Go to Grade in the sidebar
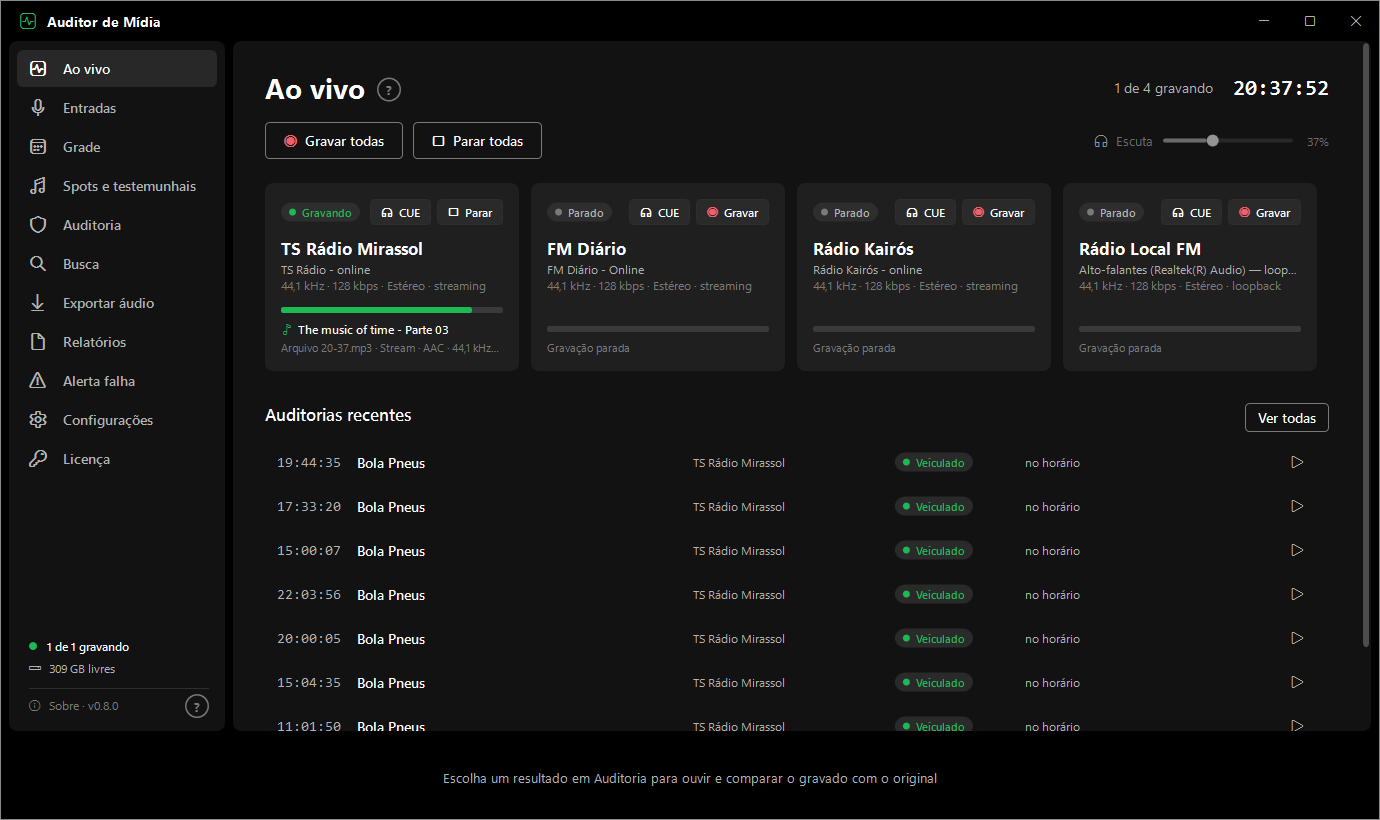This screenshot has height=820, width=1380. pos(117,147)
